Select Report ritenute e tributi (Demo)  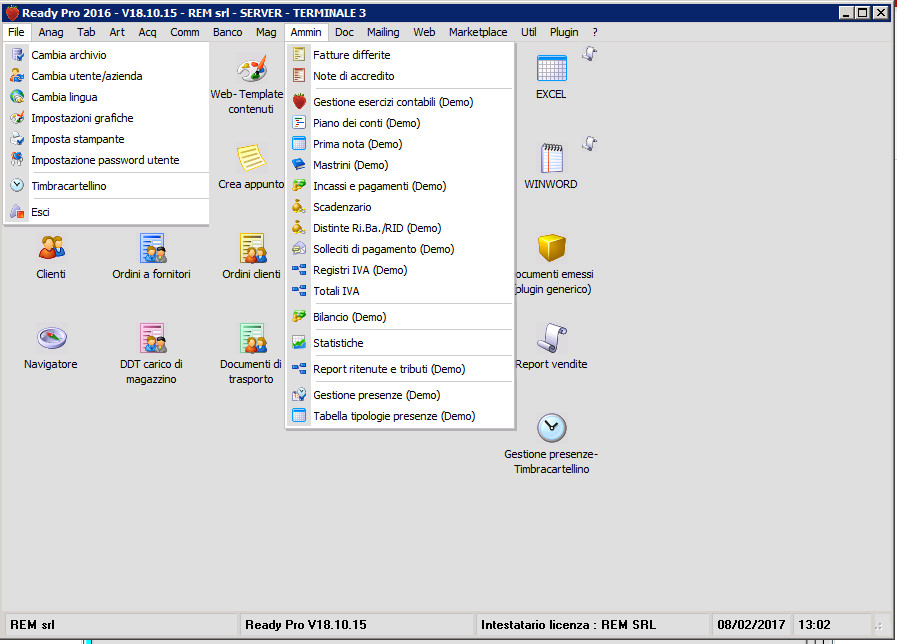pos(400,369)
